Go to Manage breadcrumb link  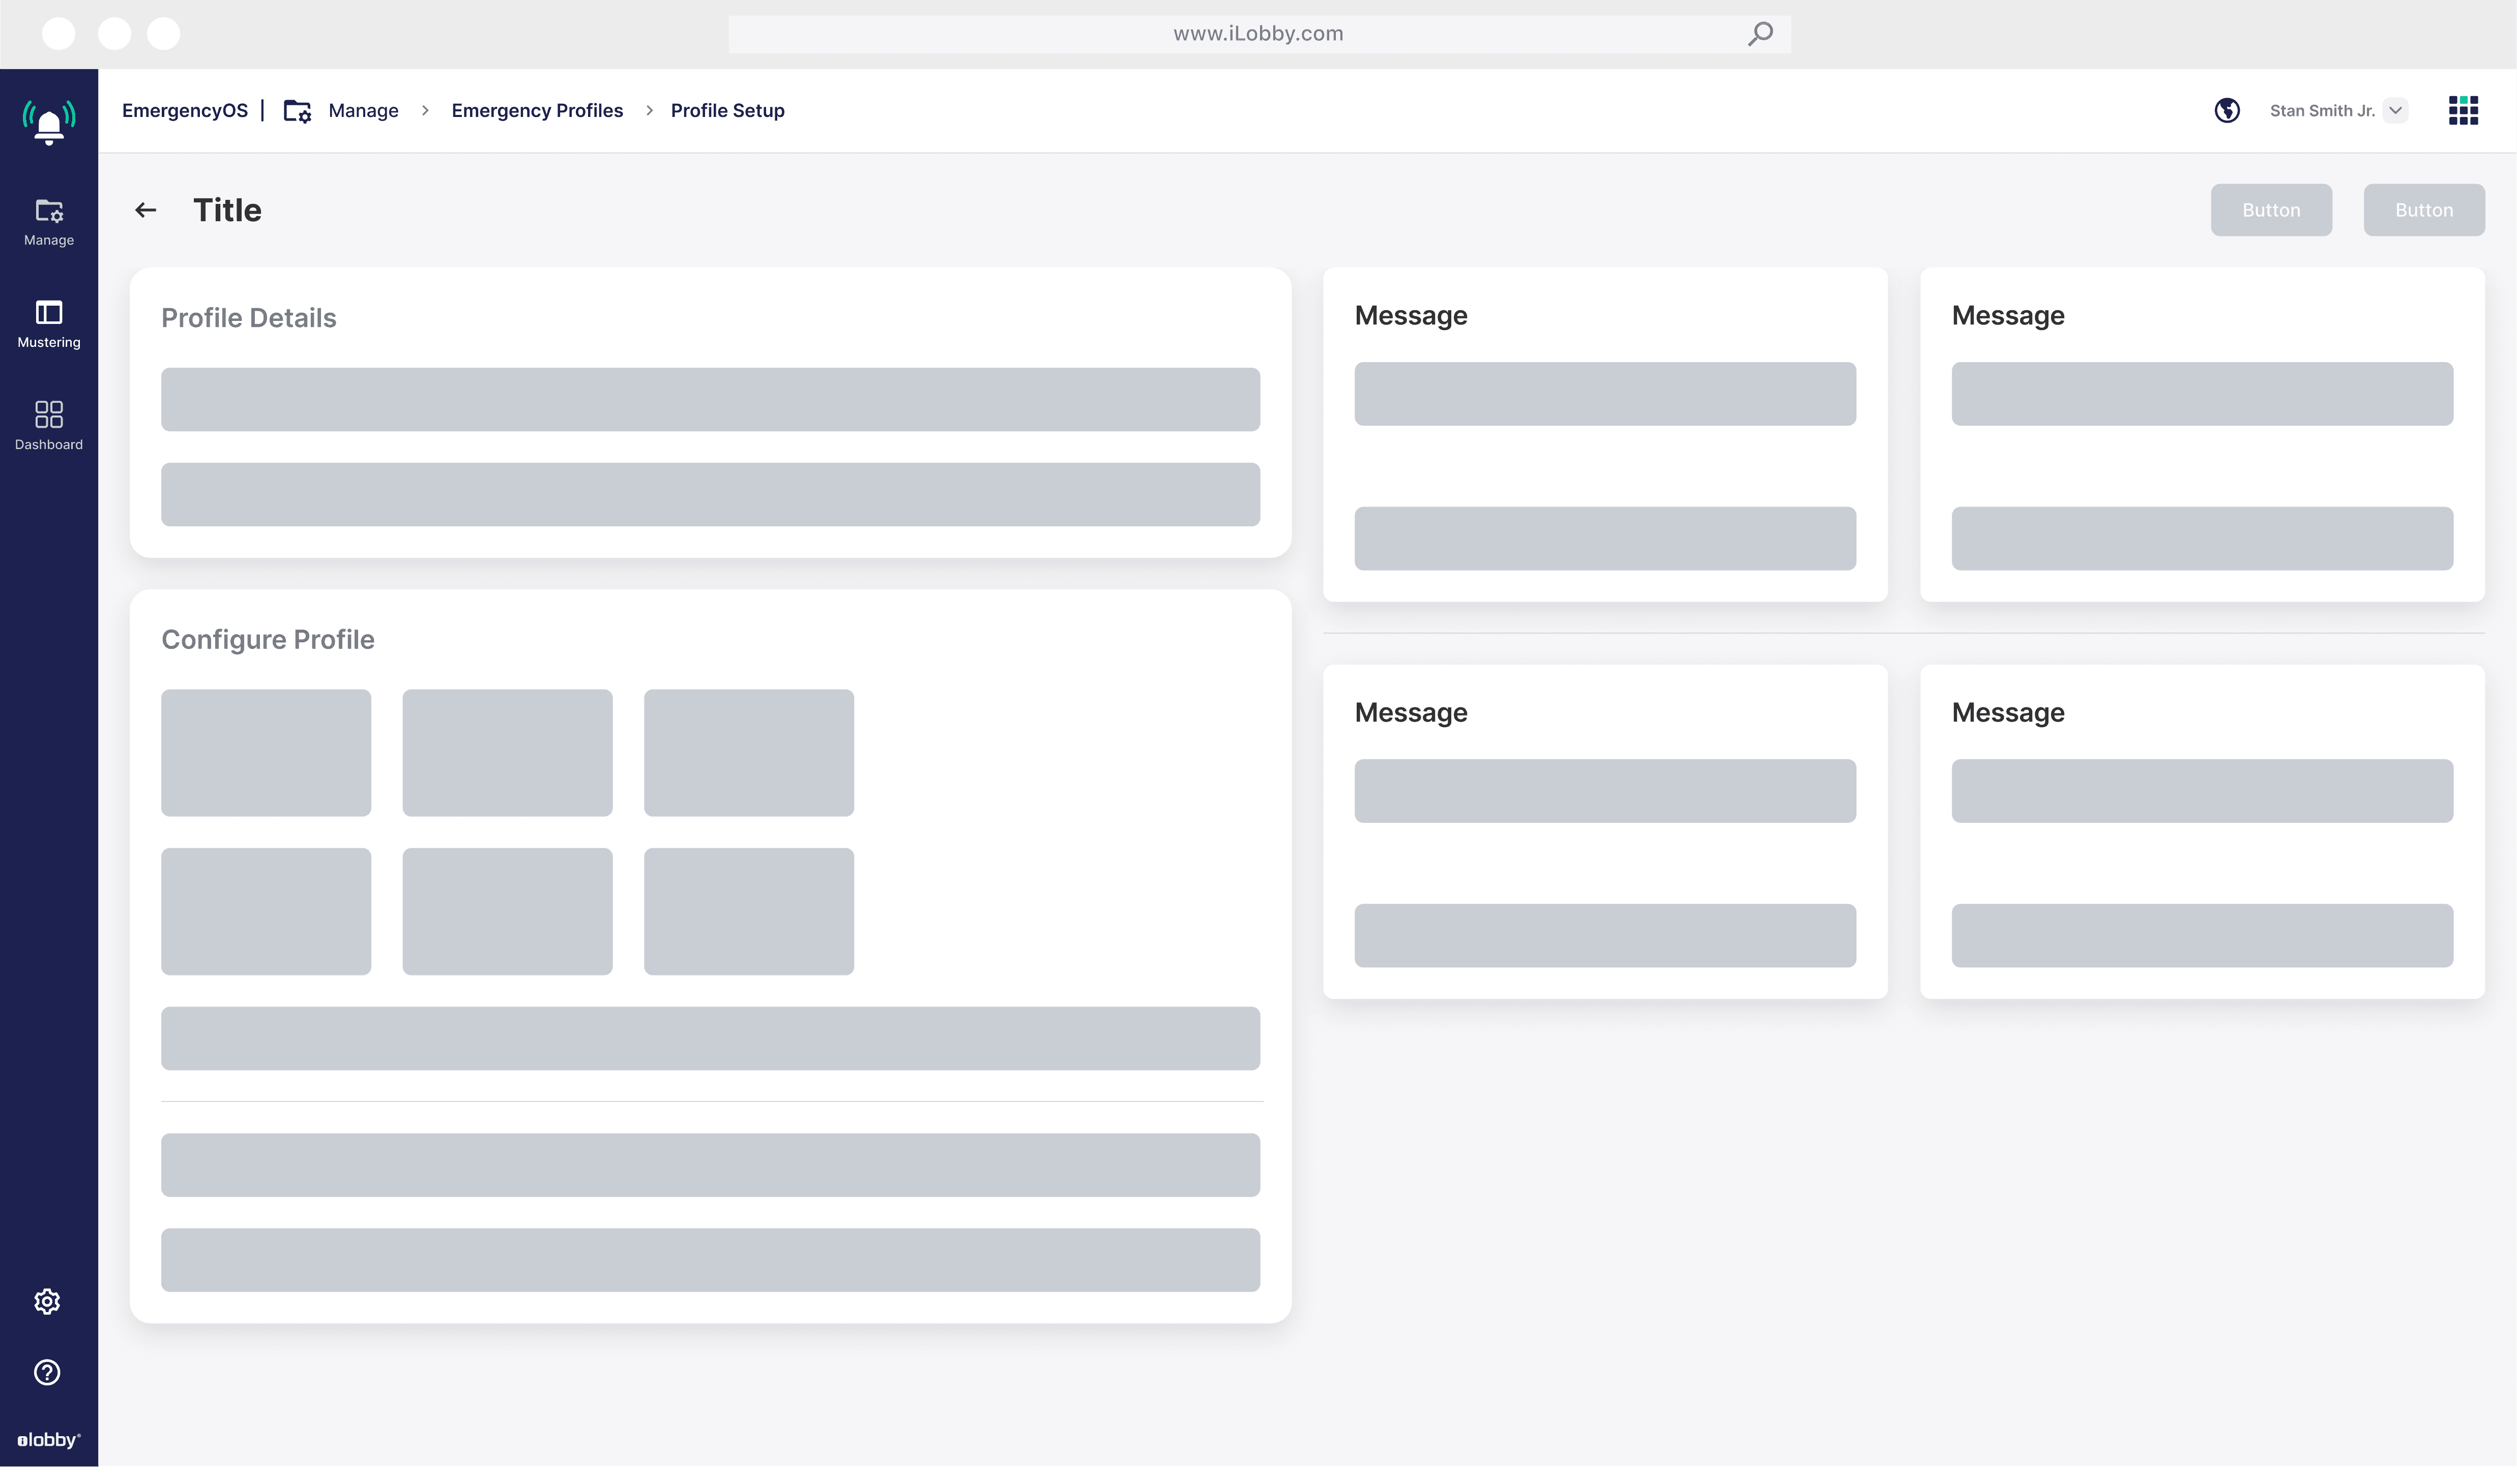pos(363,111)
